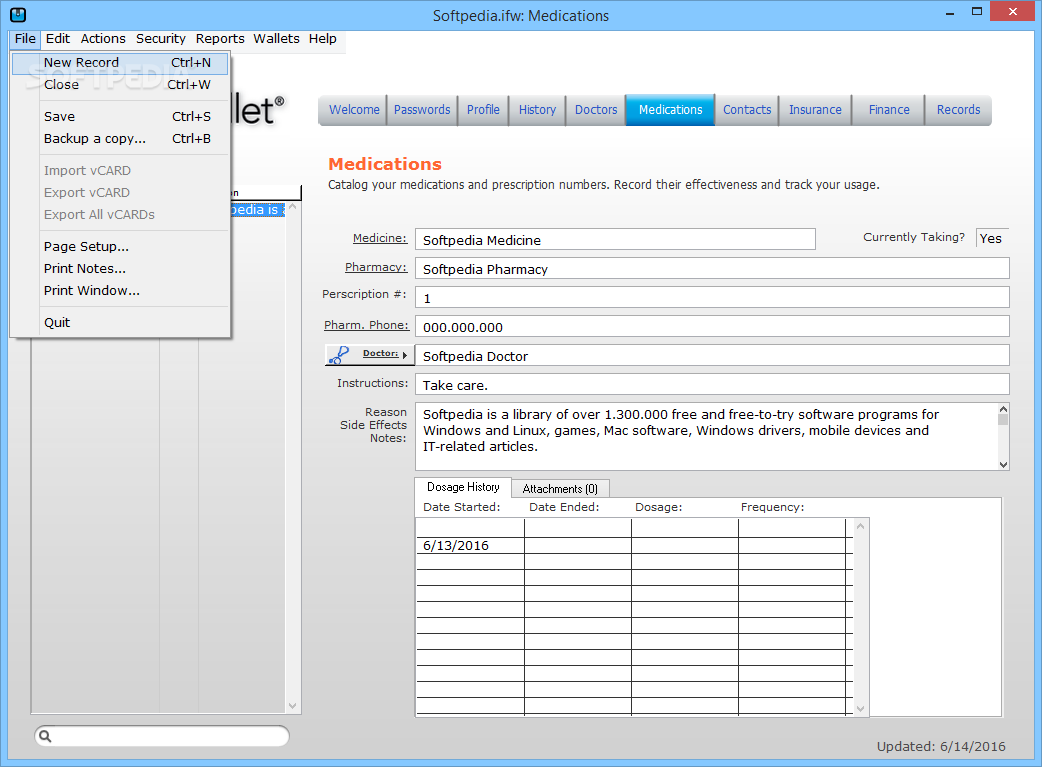Image resolution: width=1042 pixels, height=767 pixels.
Task: Open the Actions menu
Action: pyautogui.click(x=103, y=39)
